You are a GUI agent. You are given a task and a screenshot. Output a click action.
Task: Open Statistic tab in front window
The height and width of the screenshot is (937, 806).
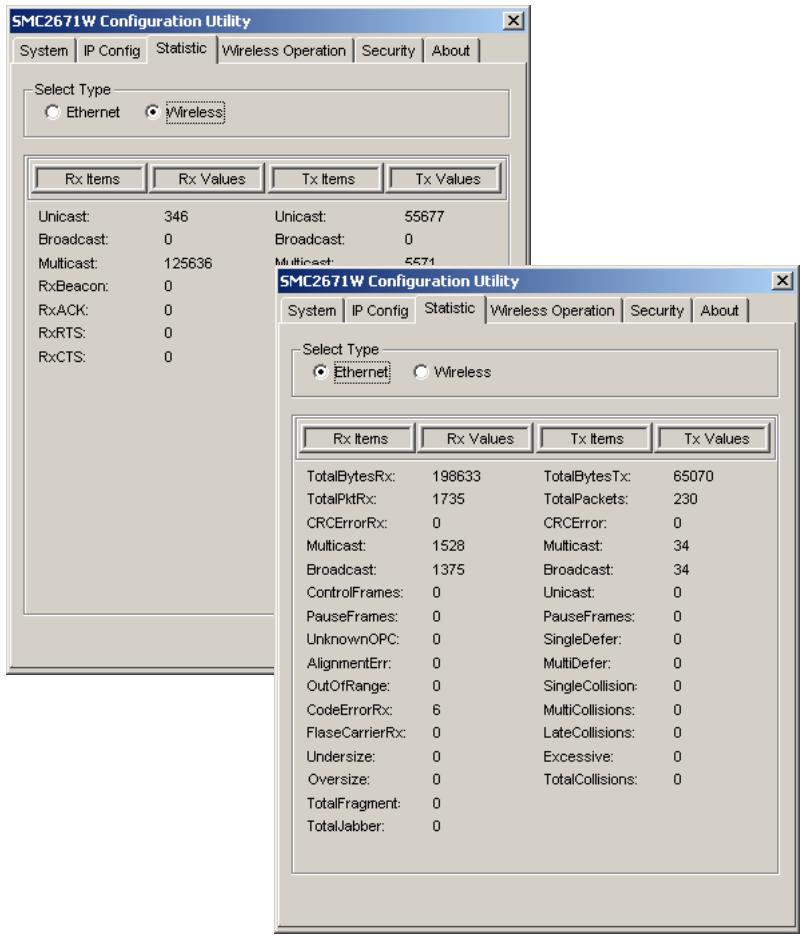450,308
